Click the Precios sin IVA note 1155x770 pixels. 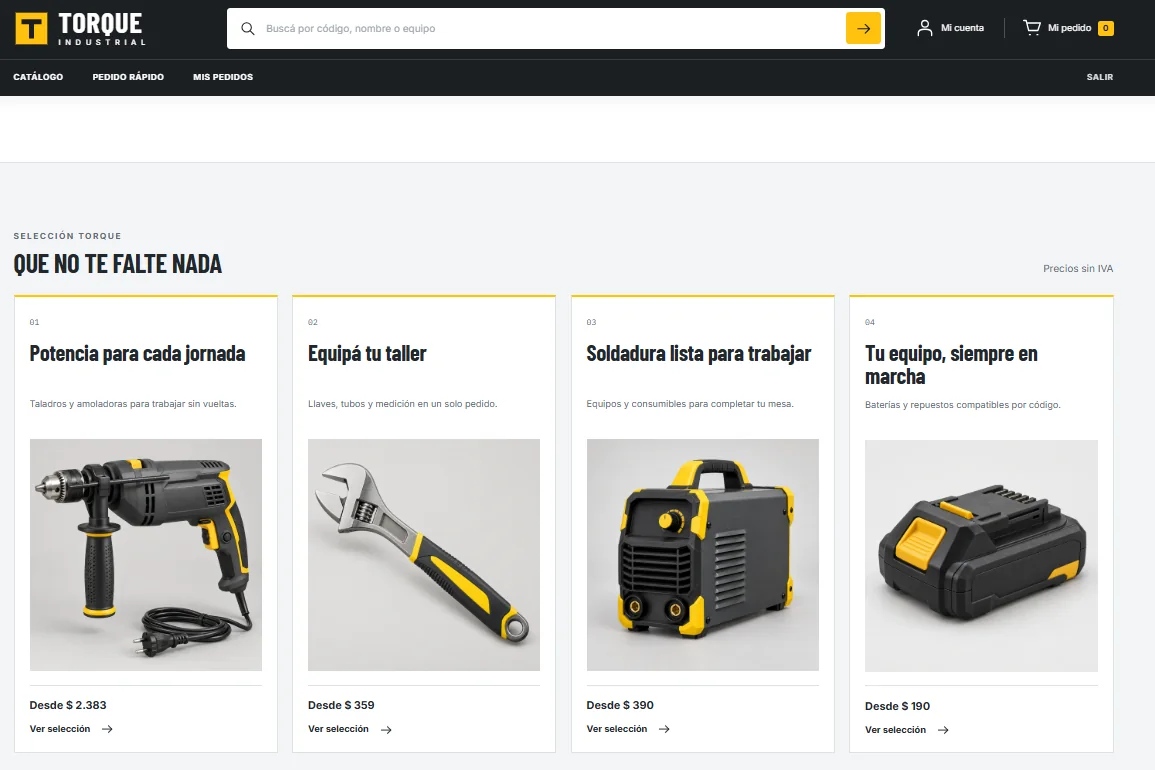[x=1078, y=268]
